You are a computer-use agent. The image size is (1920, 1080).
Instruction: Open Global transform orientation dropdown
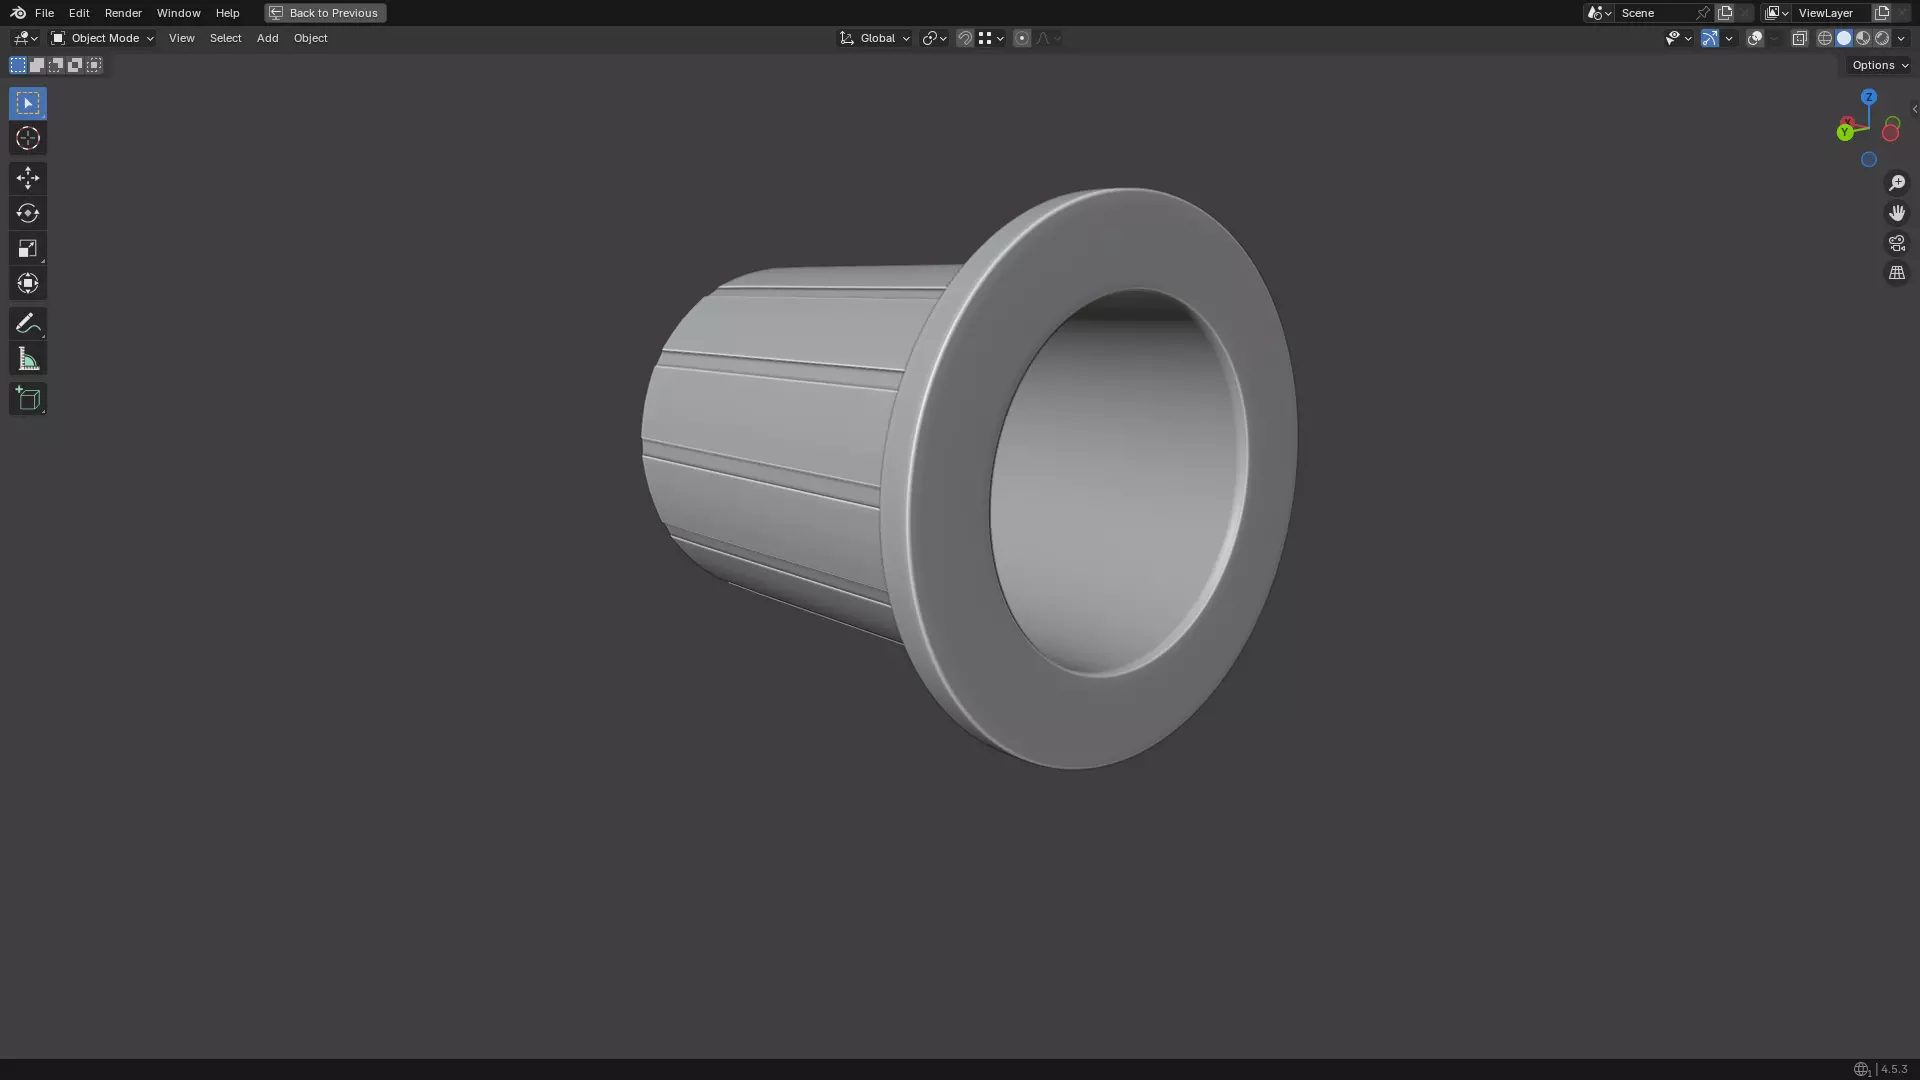875,38
